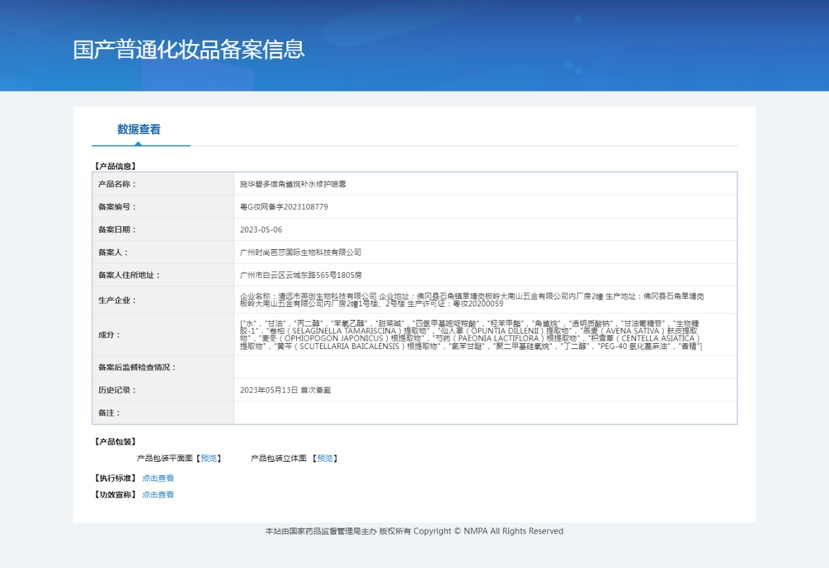The width and height of the screenshot is (829, 568).
Task: Click the 备案人住所地址 label
Action: (129, 275)
